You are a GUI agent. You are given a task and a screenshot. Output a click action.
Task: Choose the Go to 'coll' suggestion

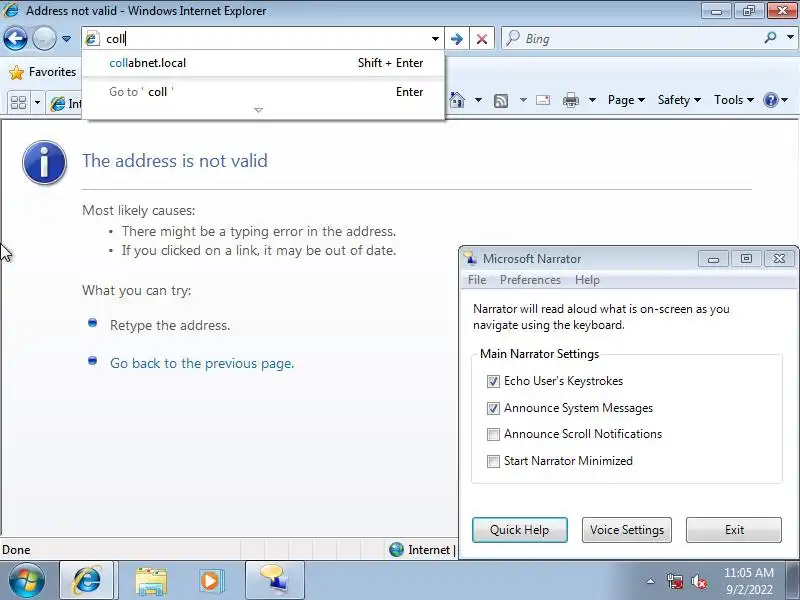(x=263, y=92)
